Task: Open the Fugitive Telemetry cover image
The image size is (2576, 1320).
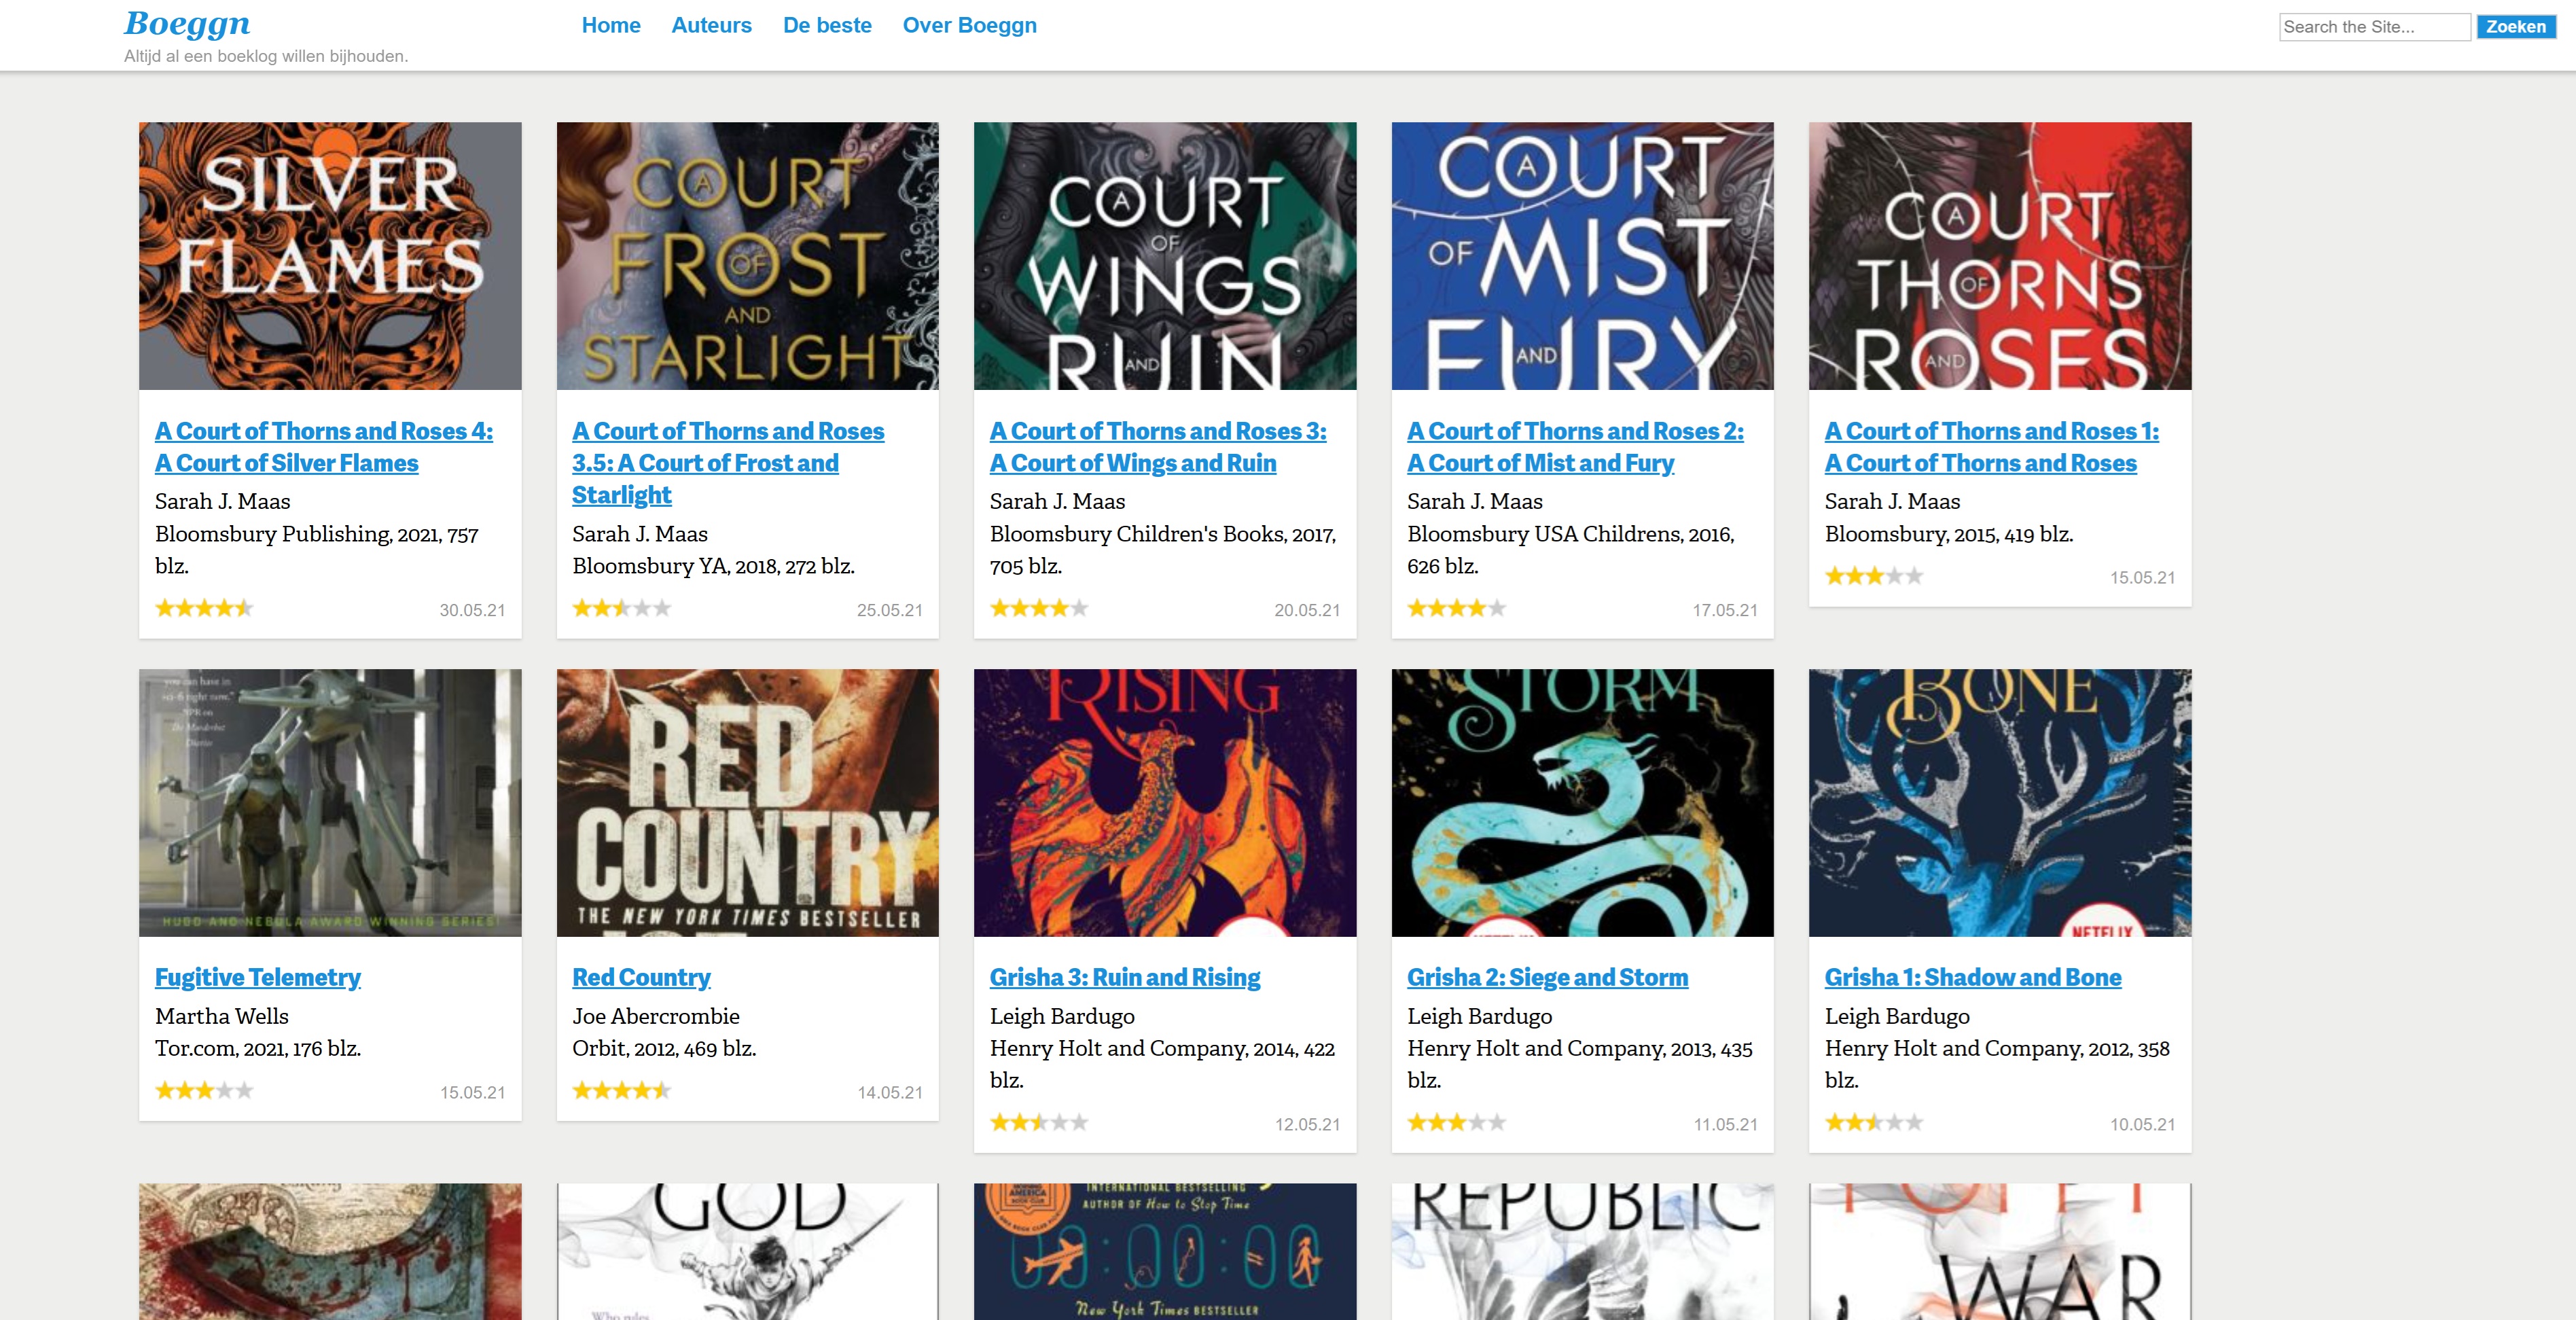Action: tap(330, 803)
